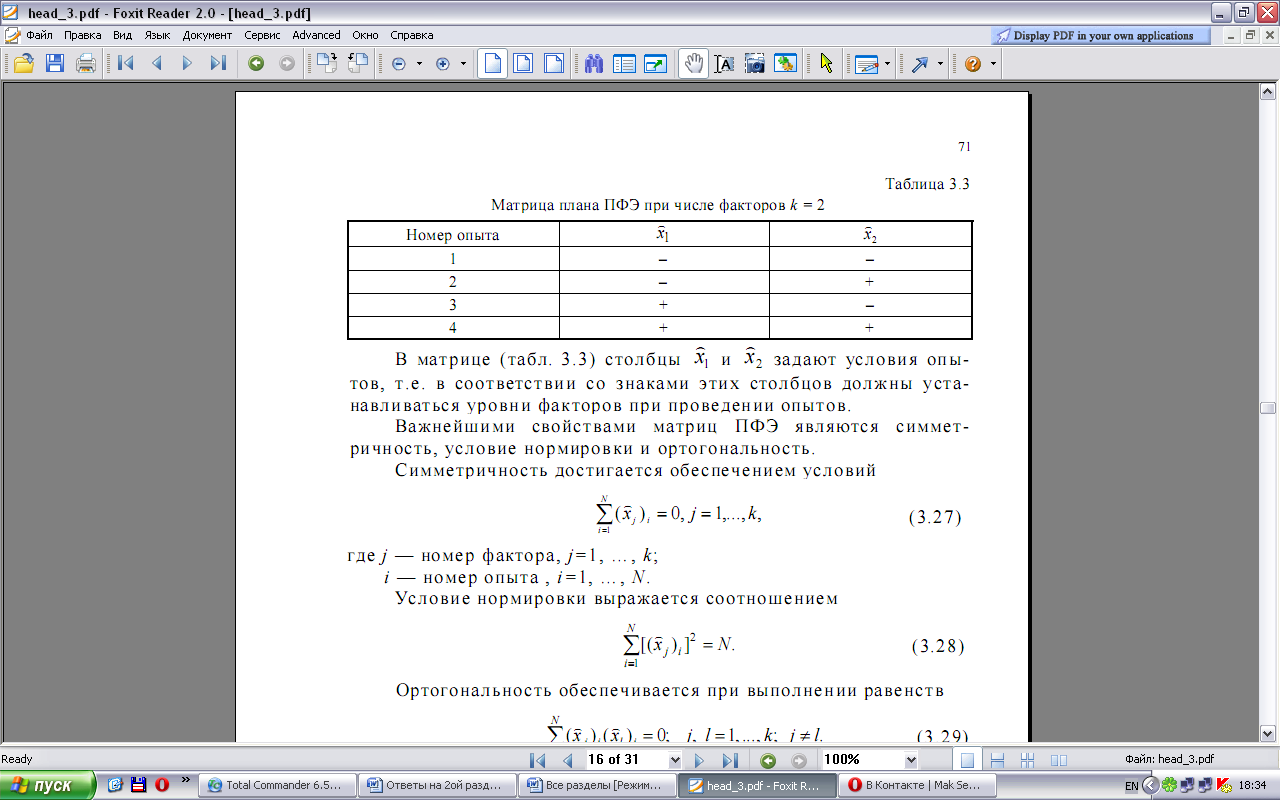Click the Windows пуск start button
The height and width of the screenshot is (800, 1280).
48,785
